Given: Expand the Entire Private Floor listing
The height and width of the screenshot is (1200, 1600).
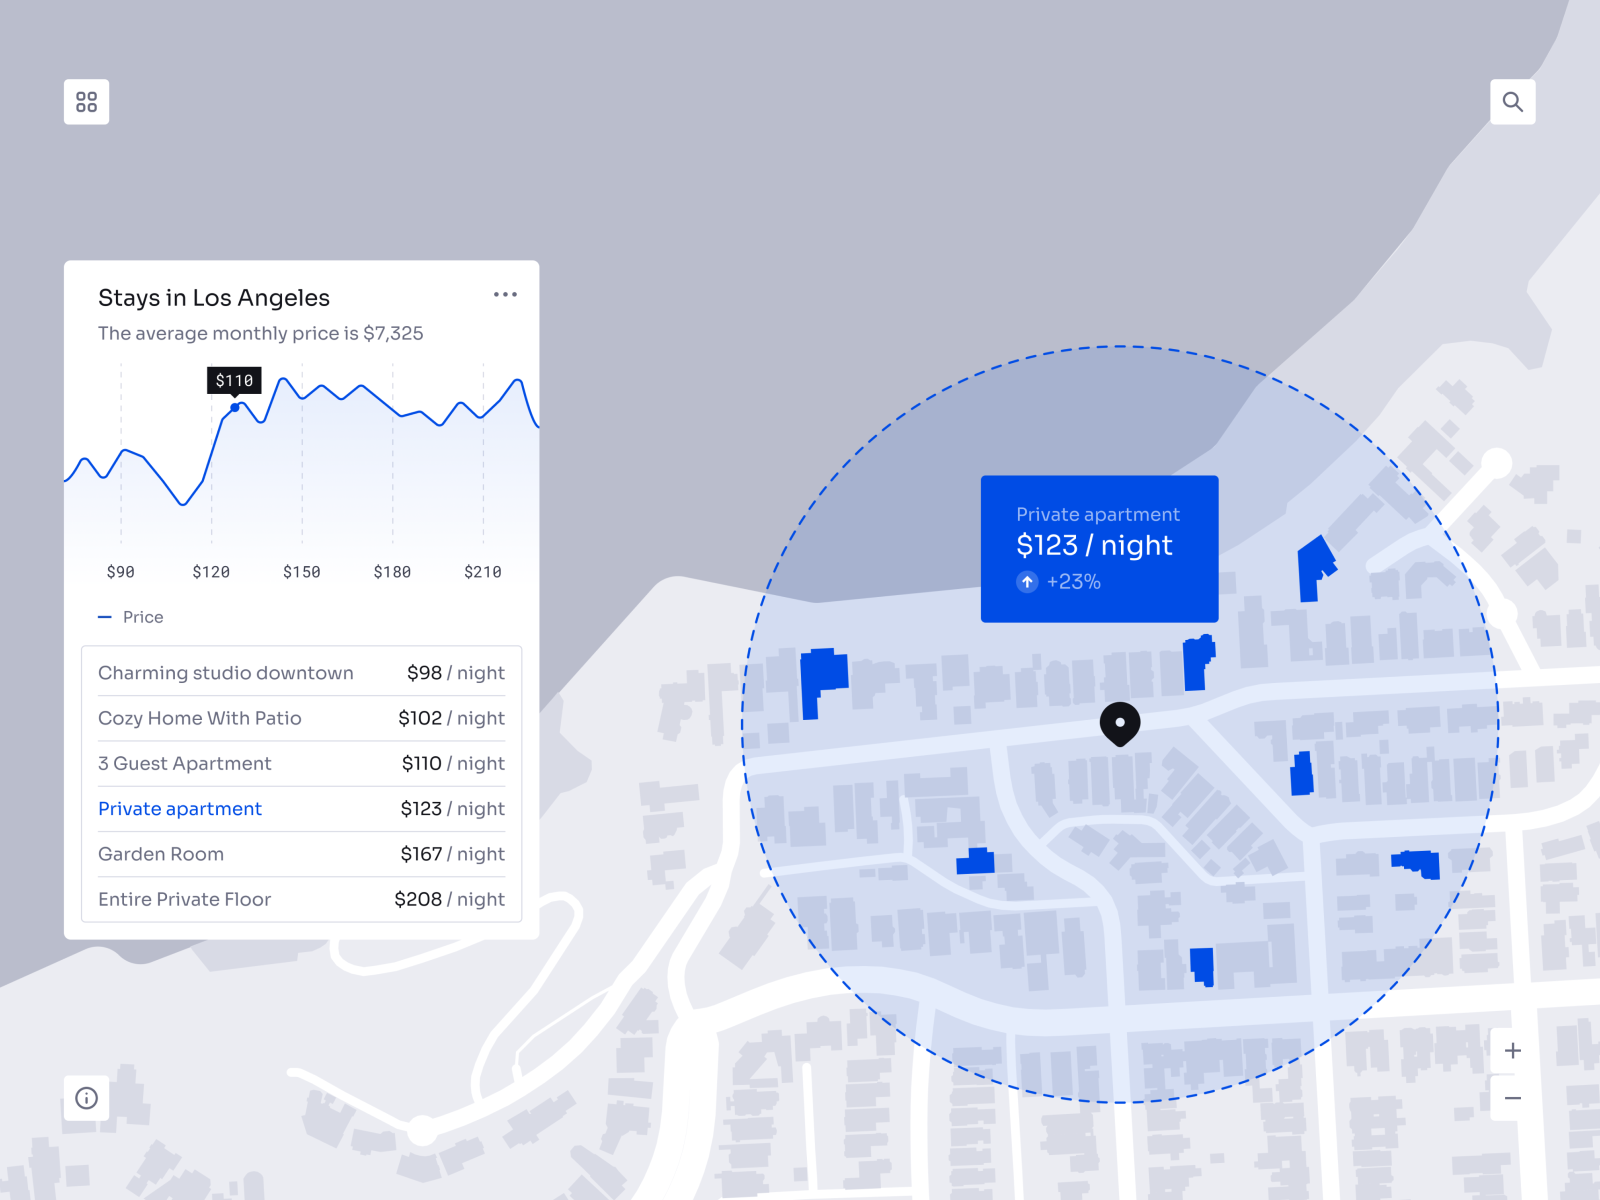Looking at the screenshot, I should 301,899.
